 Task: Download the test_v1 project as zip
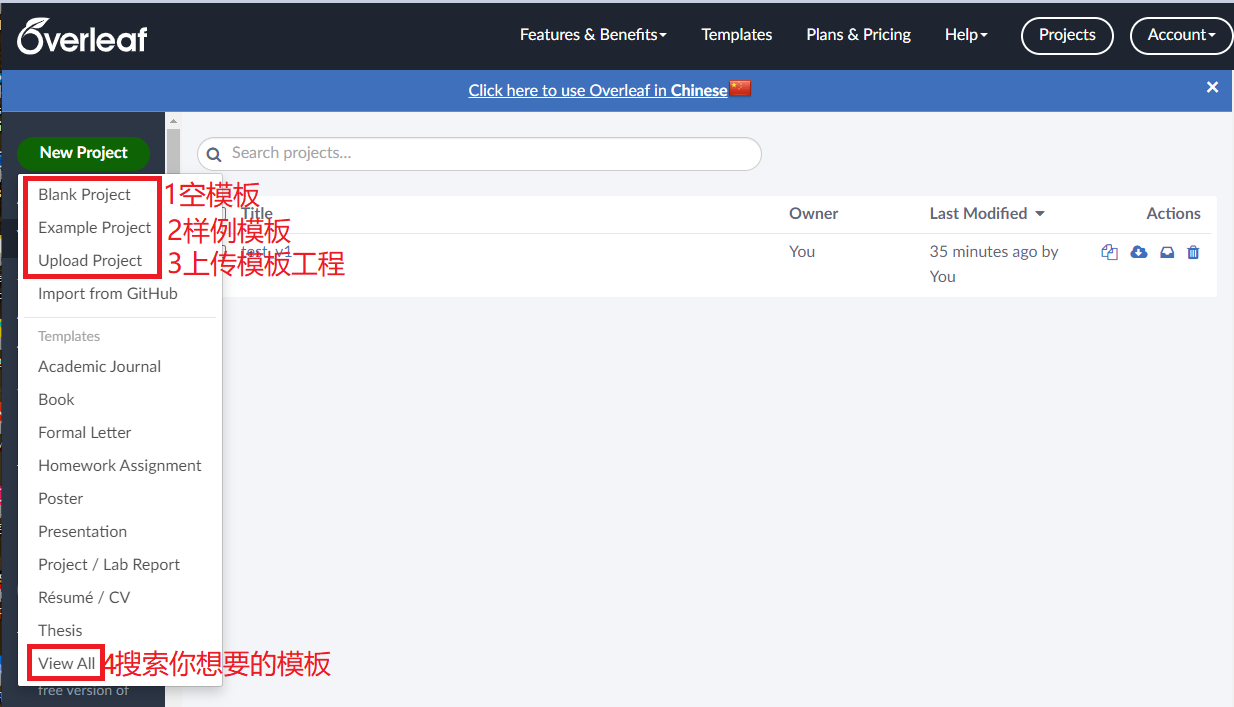[x=1138, y=252]
